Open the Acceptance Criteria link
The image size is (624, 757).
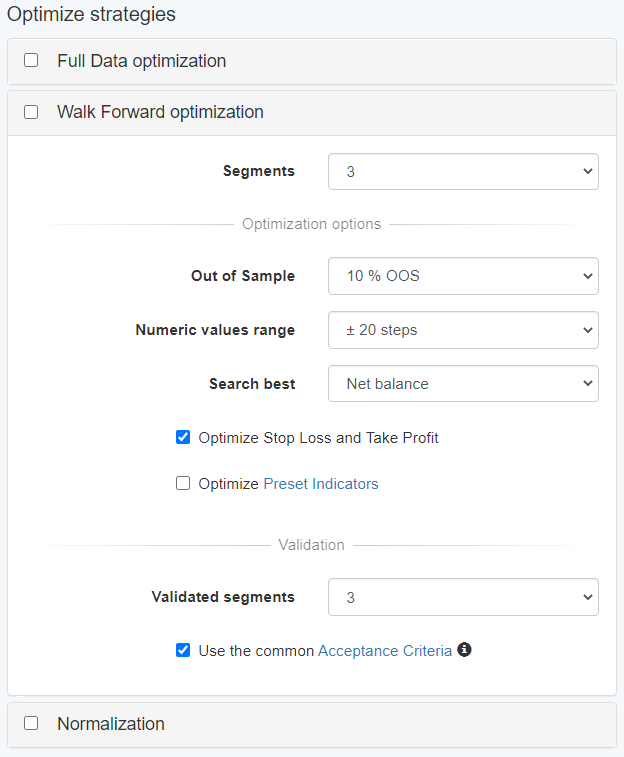pyautogui.click(x=384, y=651)
